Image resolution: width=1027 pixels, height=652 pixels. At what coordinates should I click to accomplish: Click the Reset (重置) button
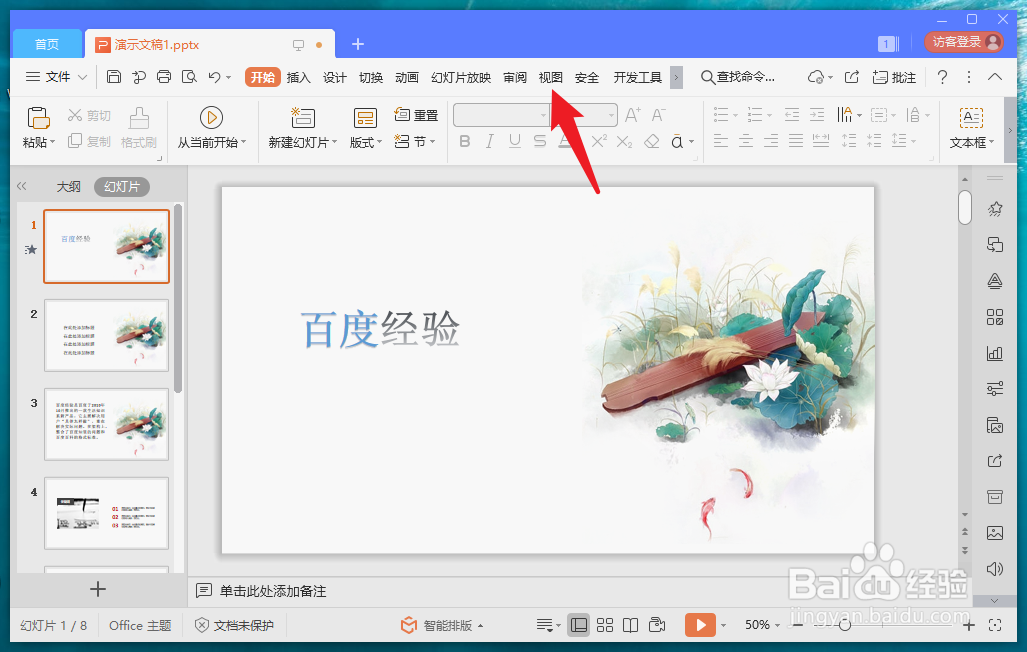click(417, 115)
